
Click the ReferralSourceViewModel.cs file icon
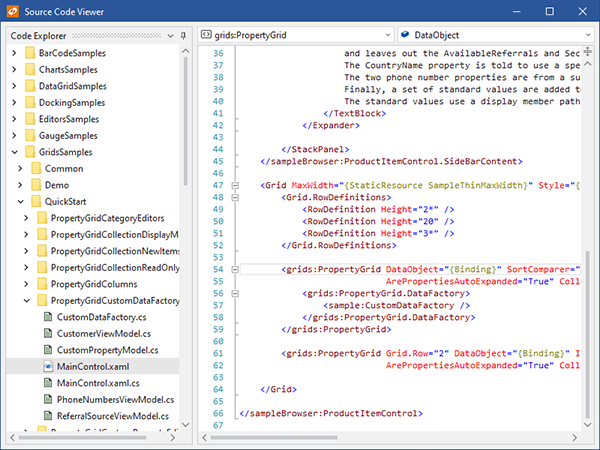pyautogui.click(x=48, y=416)
